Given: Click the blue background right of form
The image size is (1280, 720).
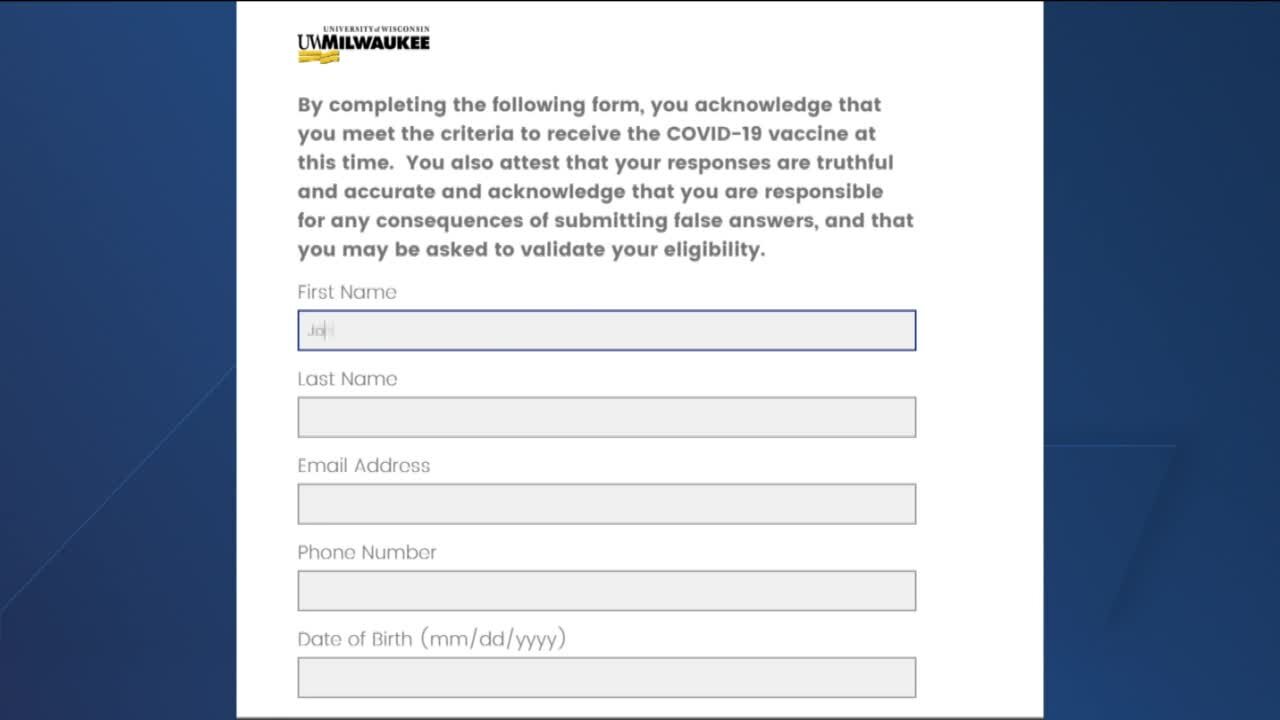Looking at the screenshot, I should coord(1161,360).
